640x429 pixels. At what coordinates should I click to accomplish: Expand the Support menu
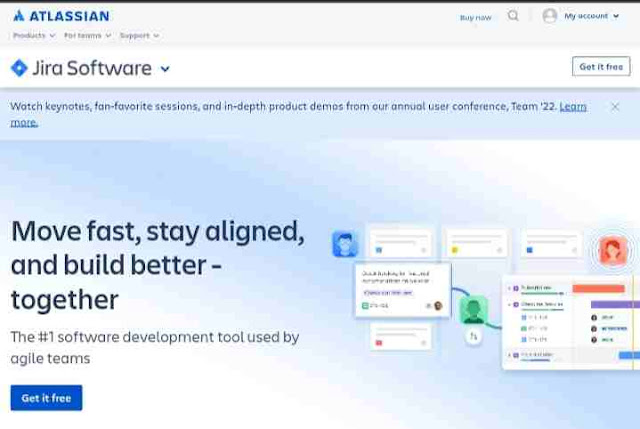click(x=139, y=36)
